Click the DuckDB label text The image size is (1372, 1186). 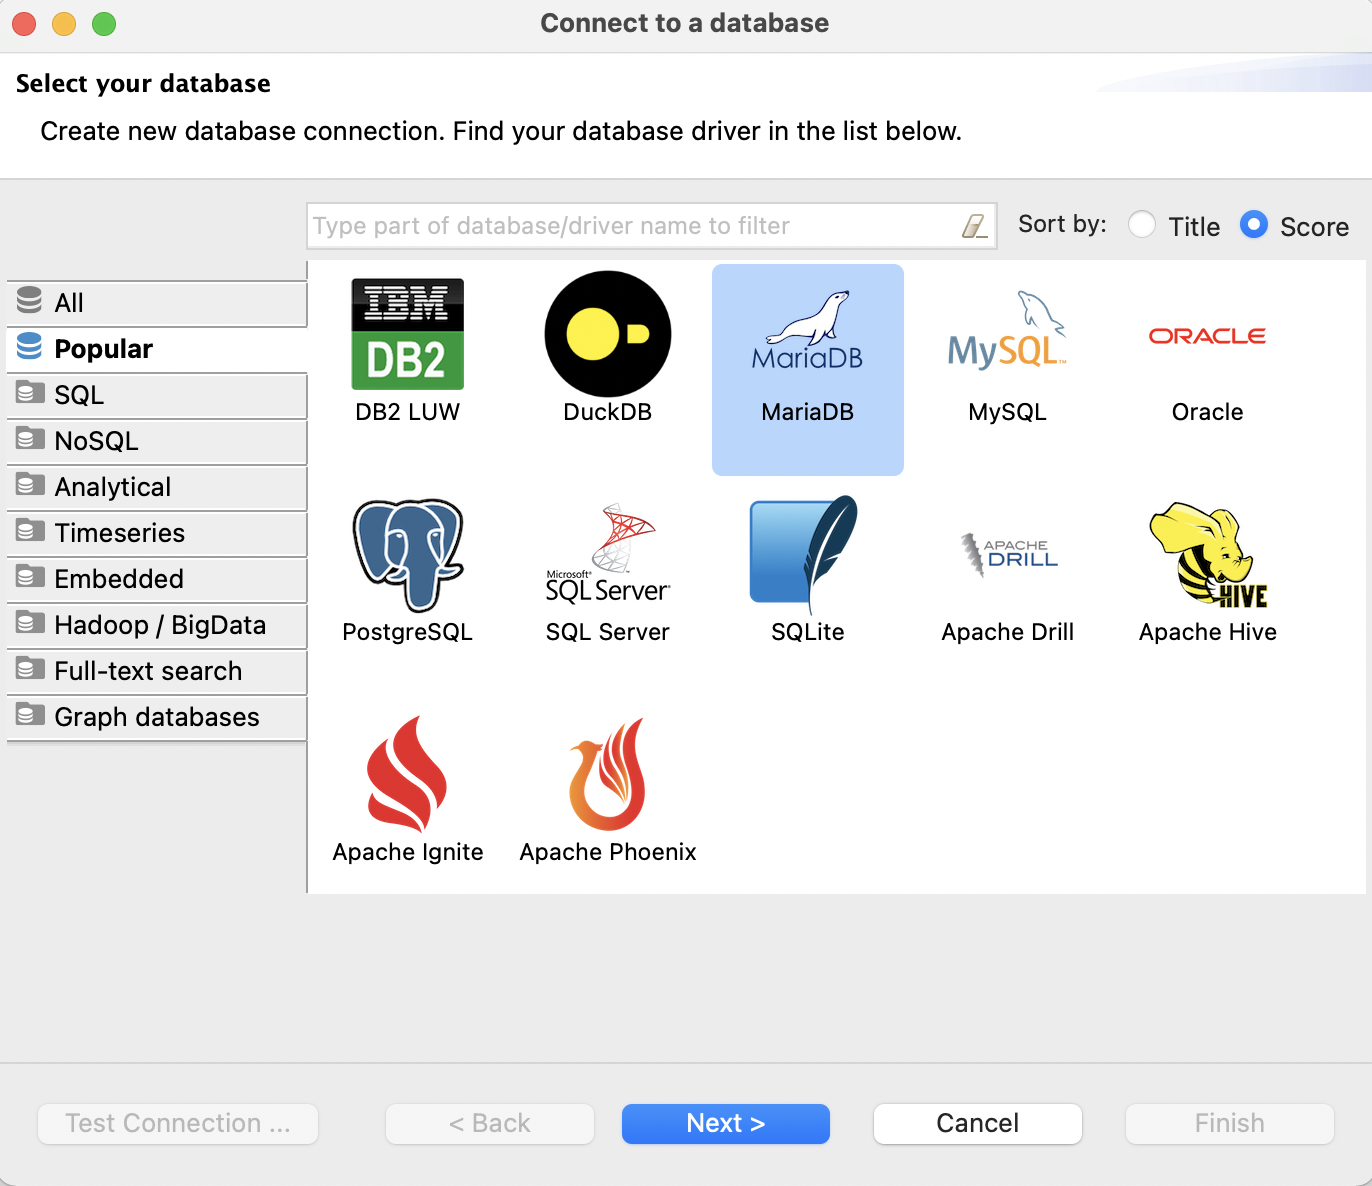pyautogui.click(x=608, y=412)
